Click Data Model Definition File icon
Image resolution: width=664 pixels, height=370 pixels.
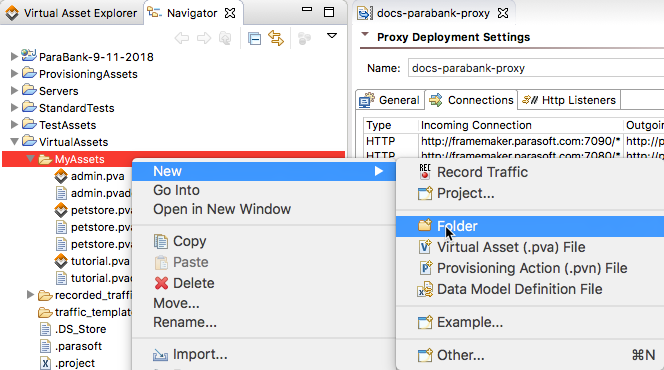coord(425,289)
